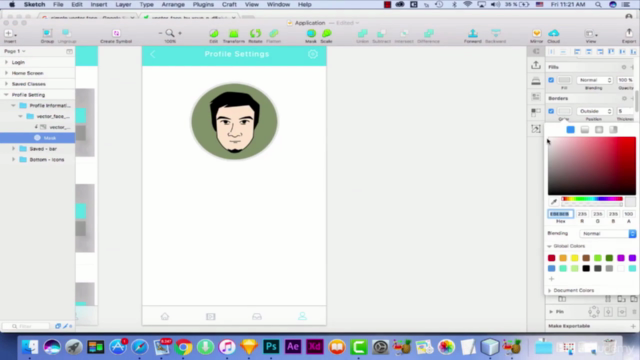This screenshot has width=640, height=360.
Task: Select the Edit tool icon
Action: pos(214,33)
